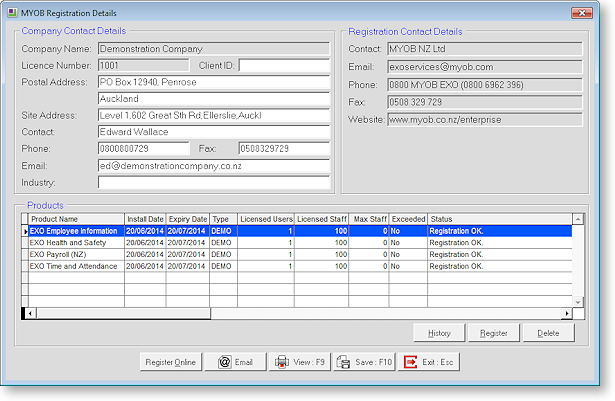Click the Max Staff column header
Viewport: 615px width, 401px height.
(369, 219)
